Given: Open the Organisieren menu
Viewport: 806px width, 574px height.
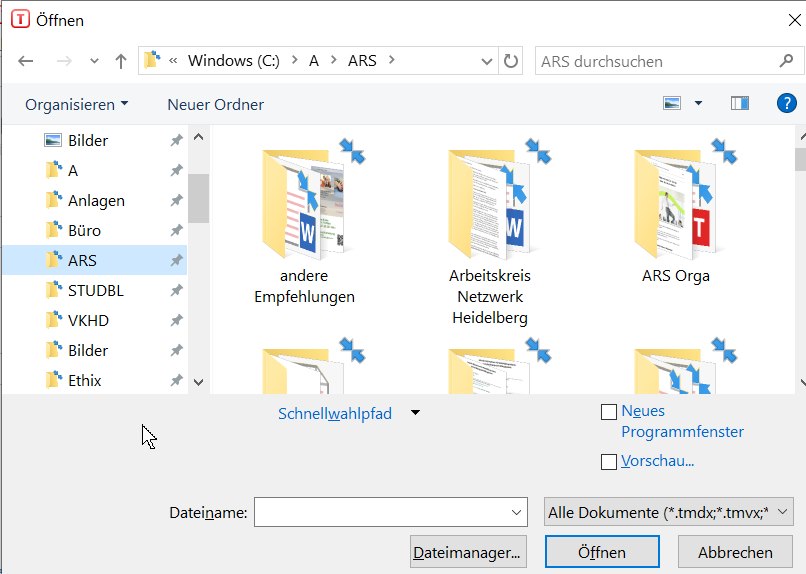Looking at the screenshot, I should tap(77, 104).
